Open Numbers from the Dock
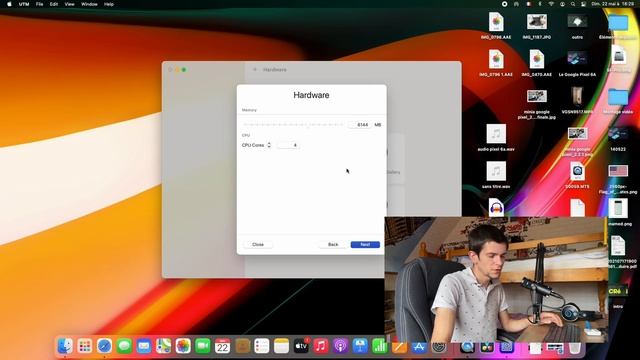The width and height of the screenshot is (640, 360). 379,346
